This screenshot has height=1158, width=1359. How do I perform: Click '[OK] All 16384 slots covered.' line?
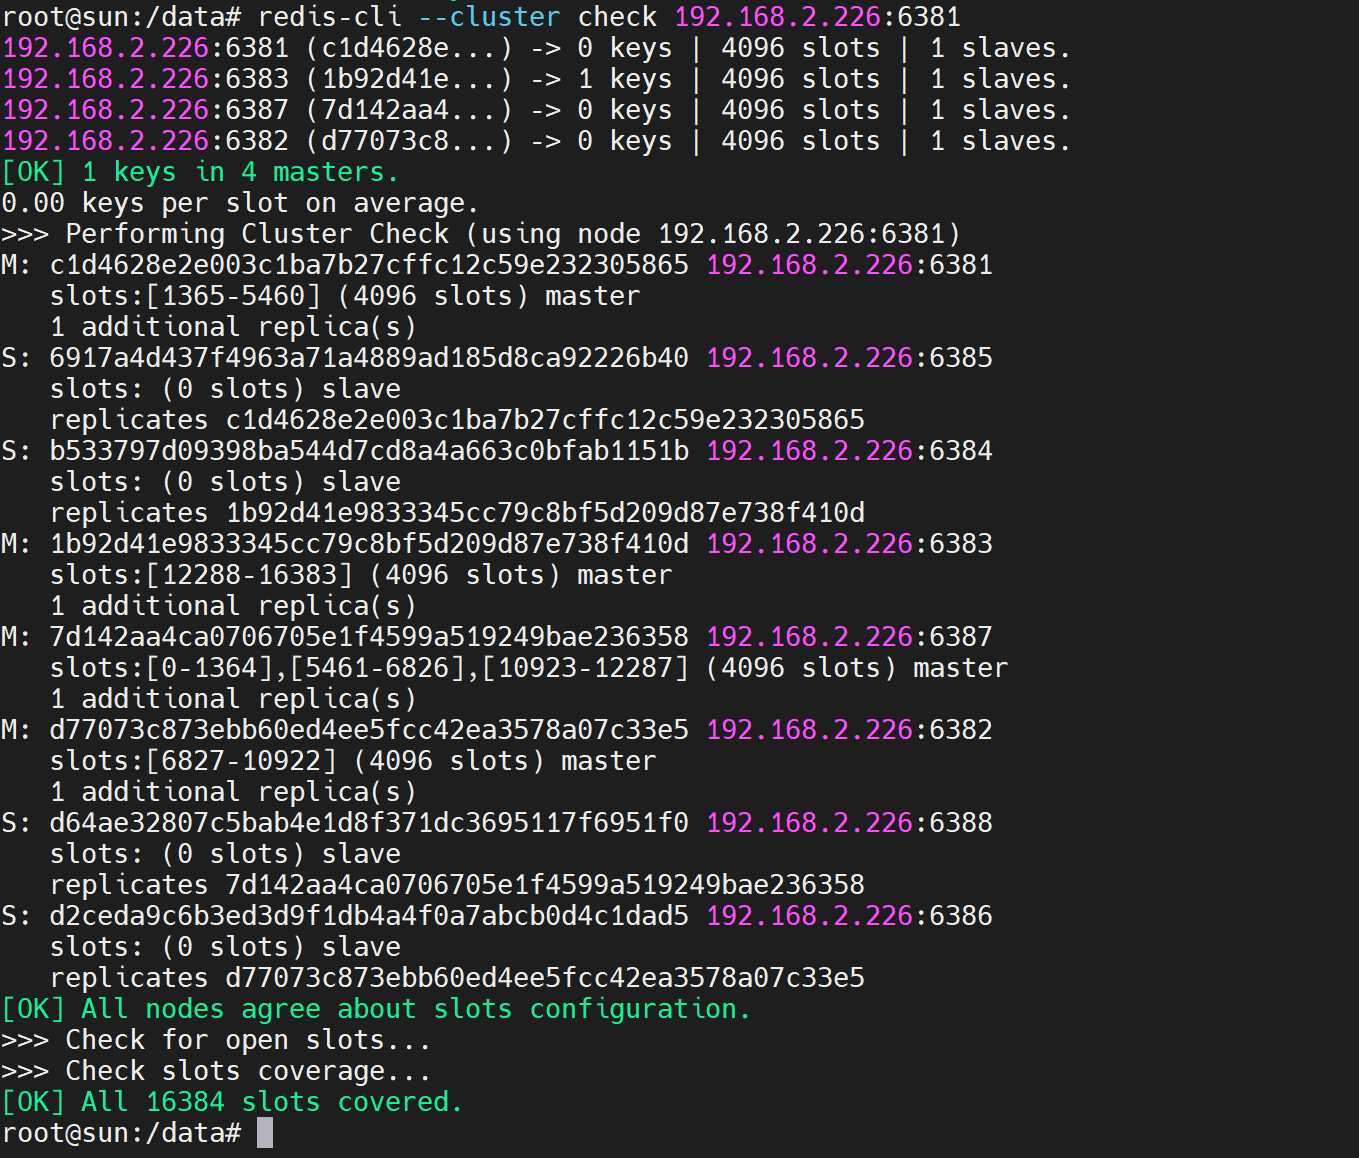click(x=232, y=1102)
